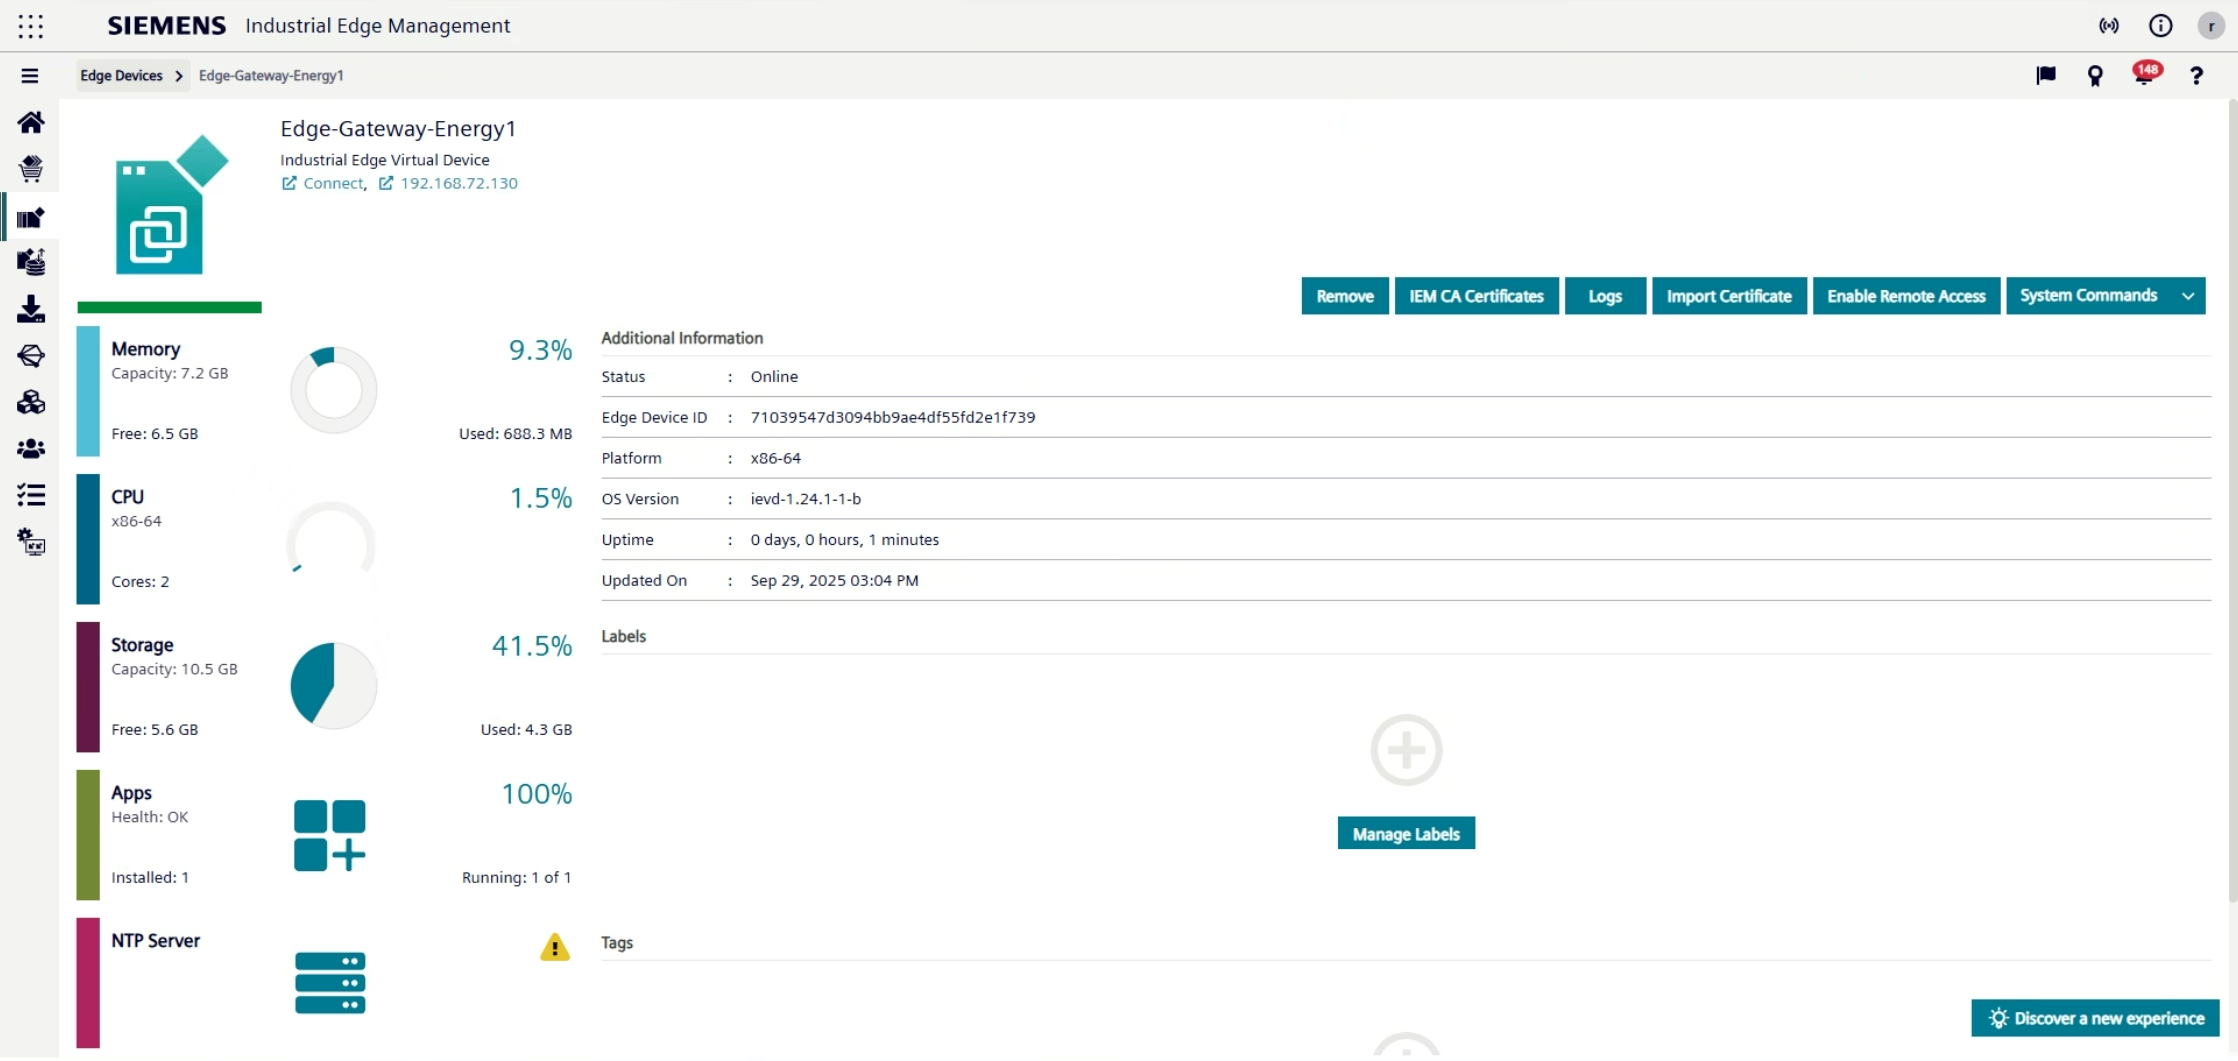Click the NTP Server warning triangle
The image size is (2238, 1061).
click(x=554, y=947)
